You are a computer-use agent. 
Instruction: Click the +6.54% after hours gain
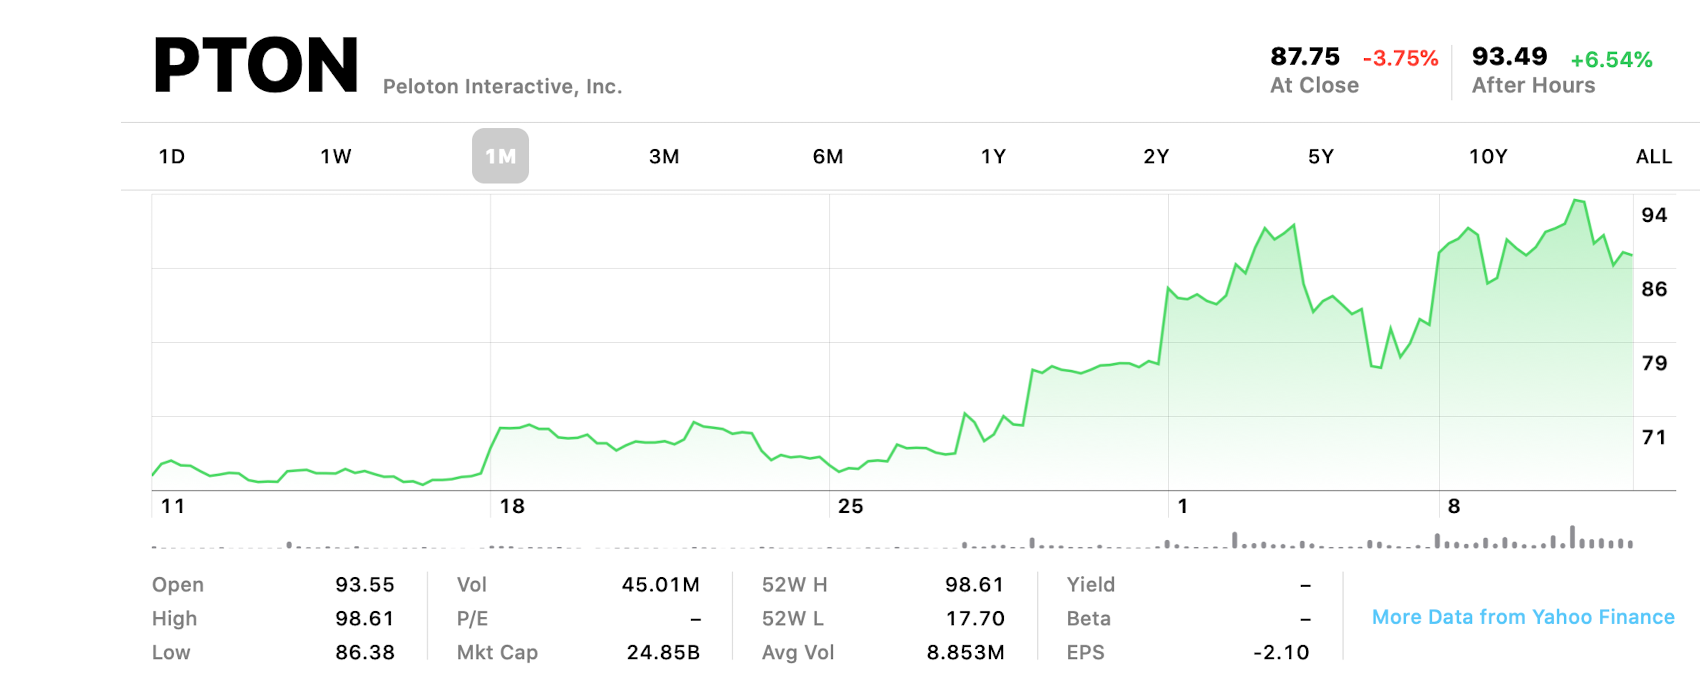pyautogui.click(x=1612, y=60)
